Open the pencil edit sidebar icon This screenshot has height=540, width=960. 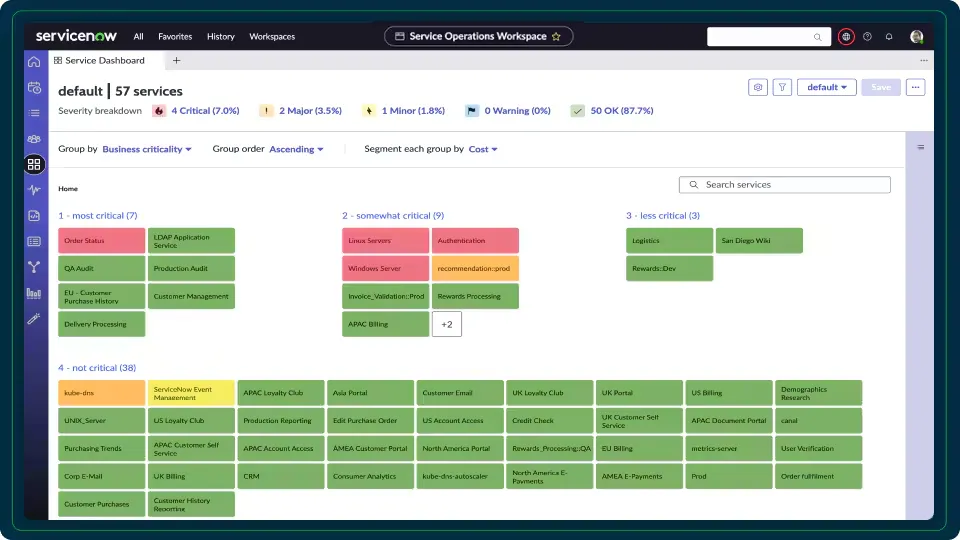pyautogui.click(x=34, y=319)
